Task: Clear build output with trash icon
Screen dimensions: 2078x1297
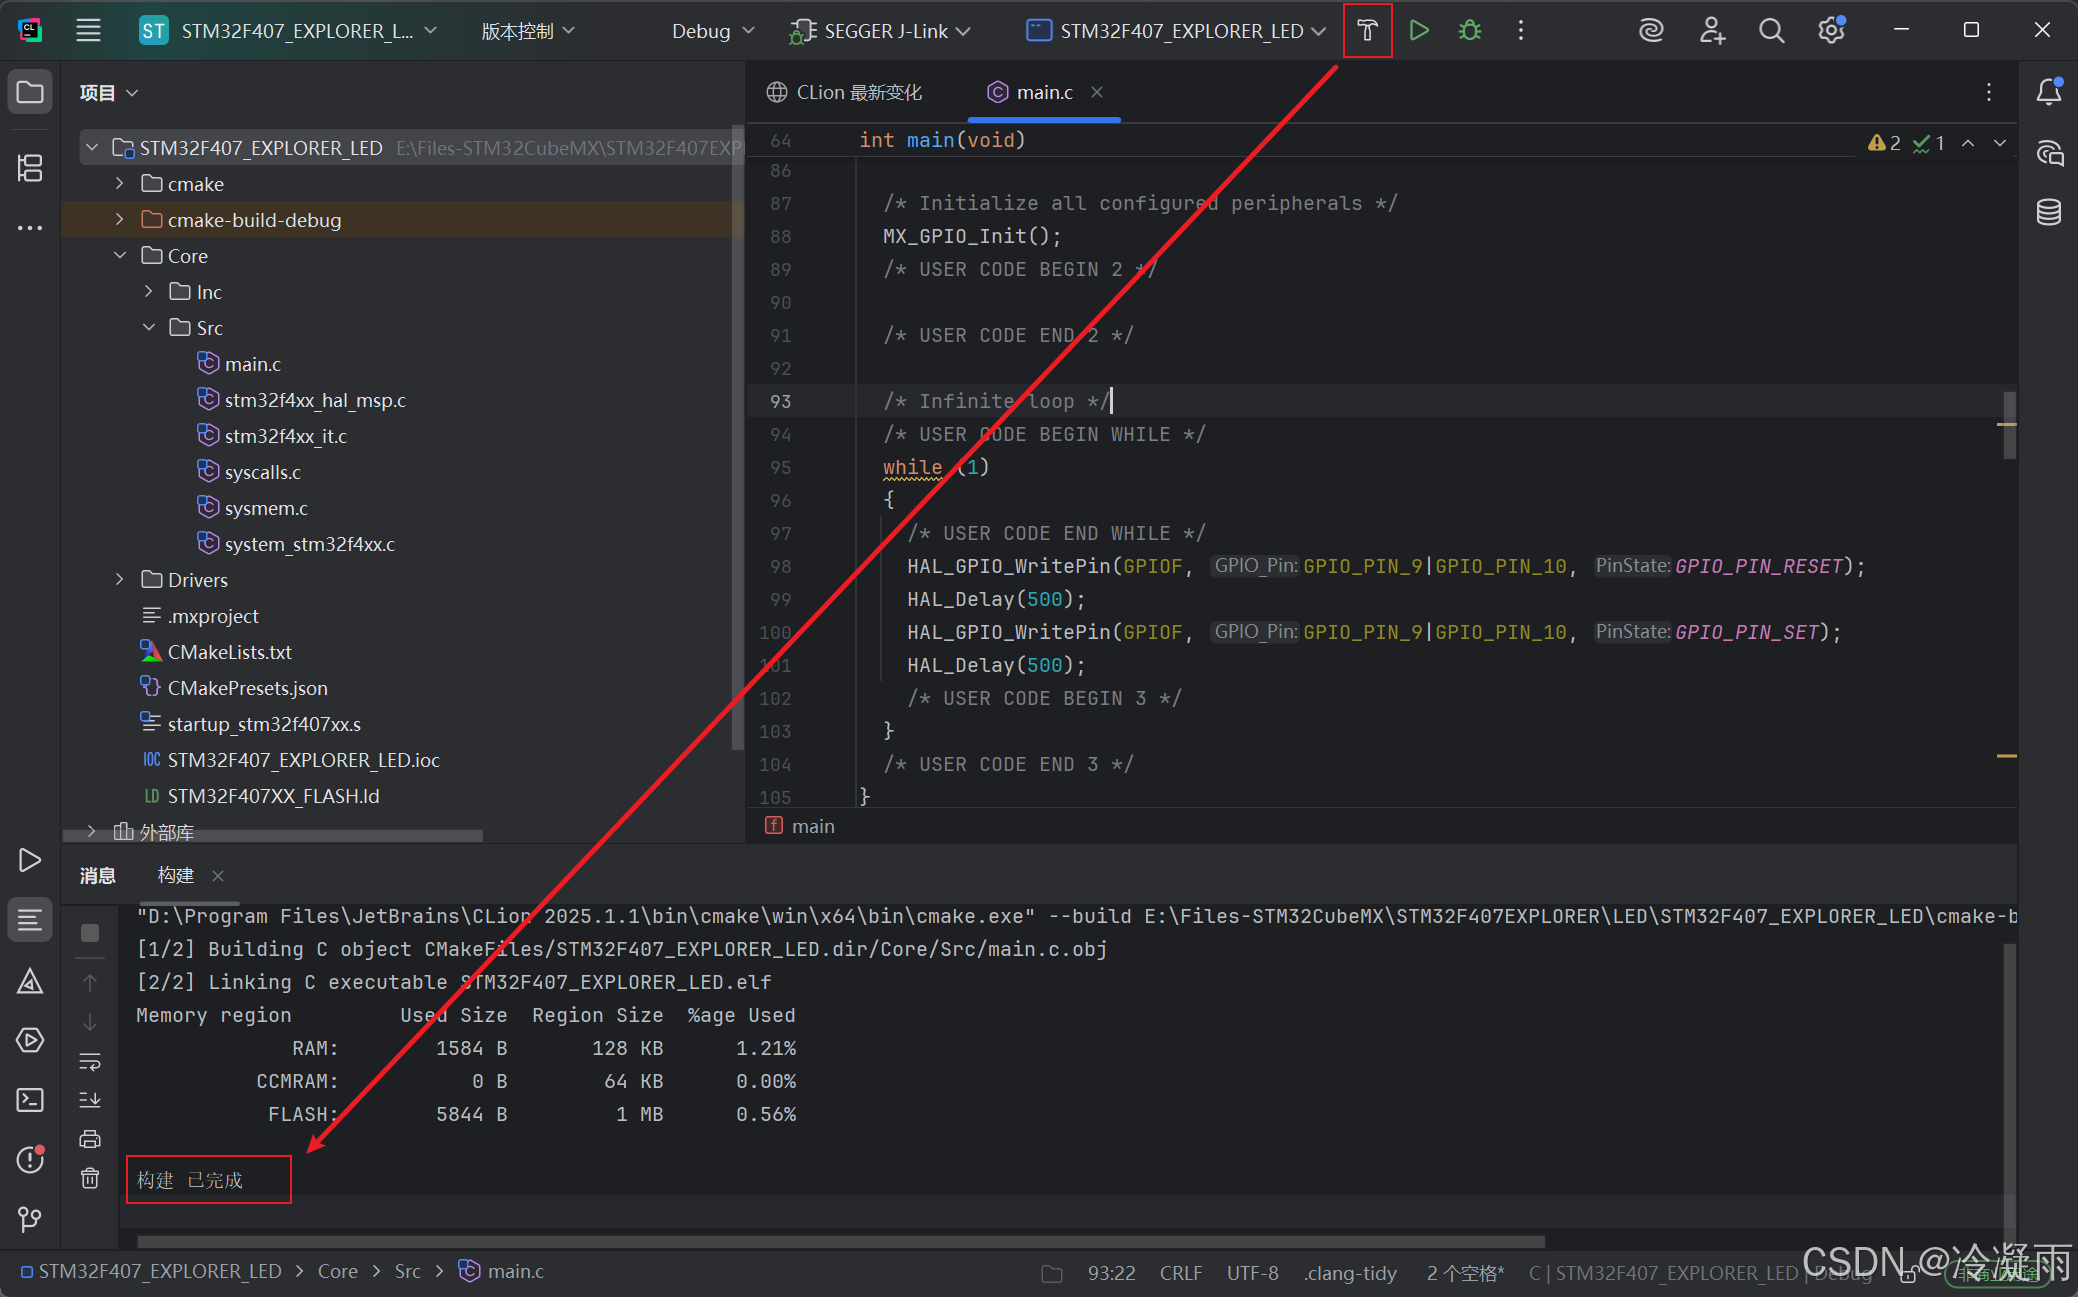Action: coord(90,1178)
